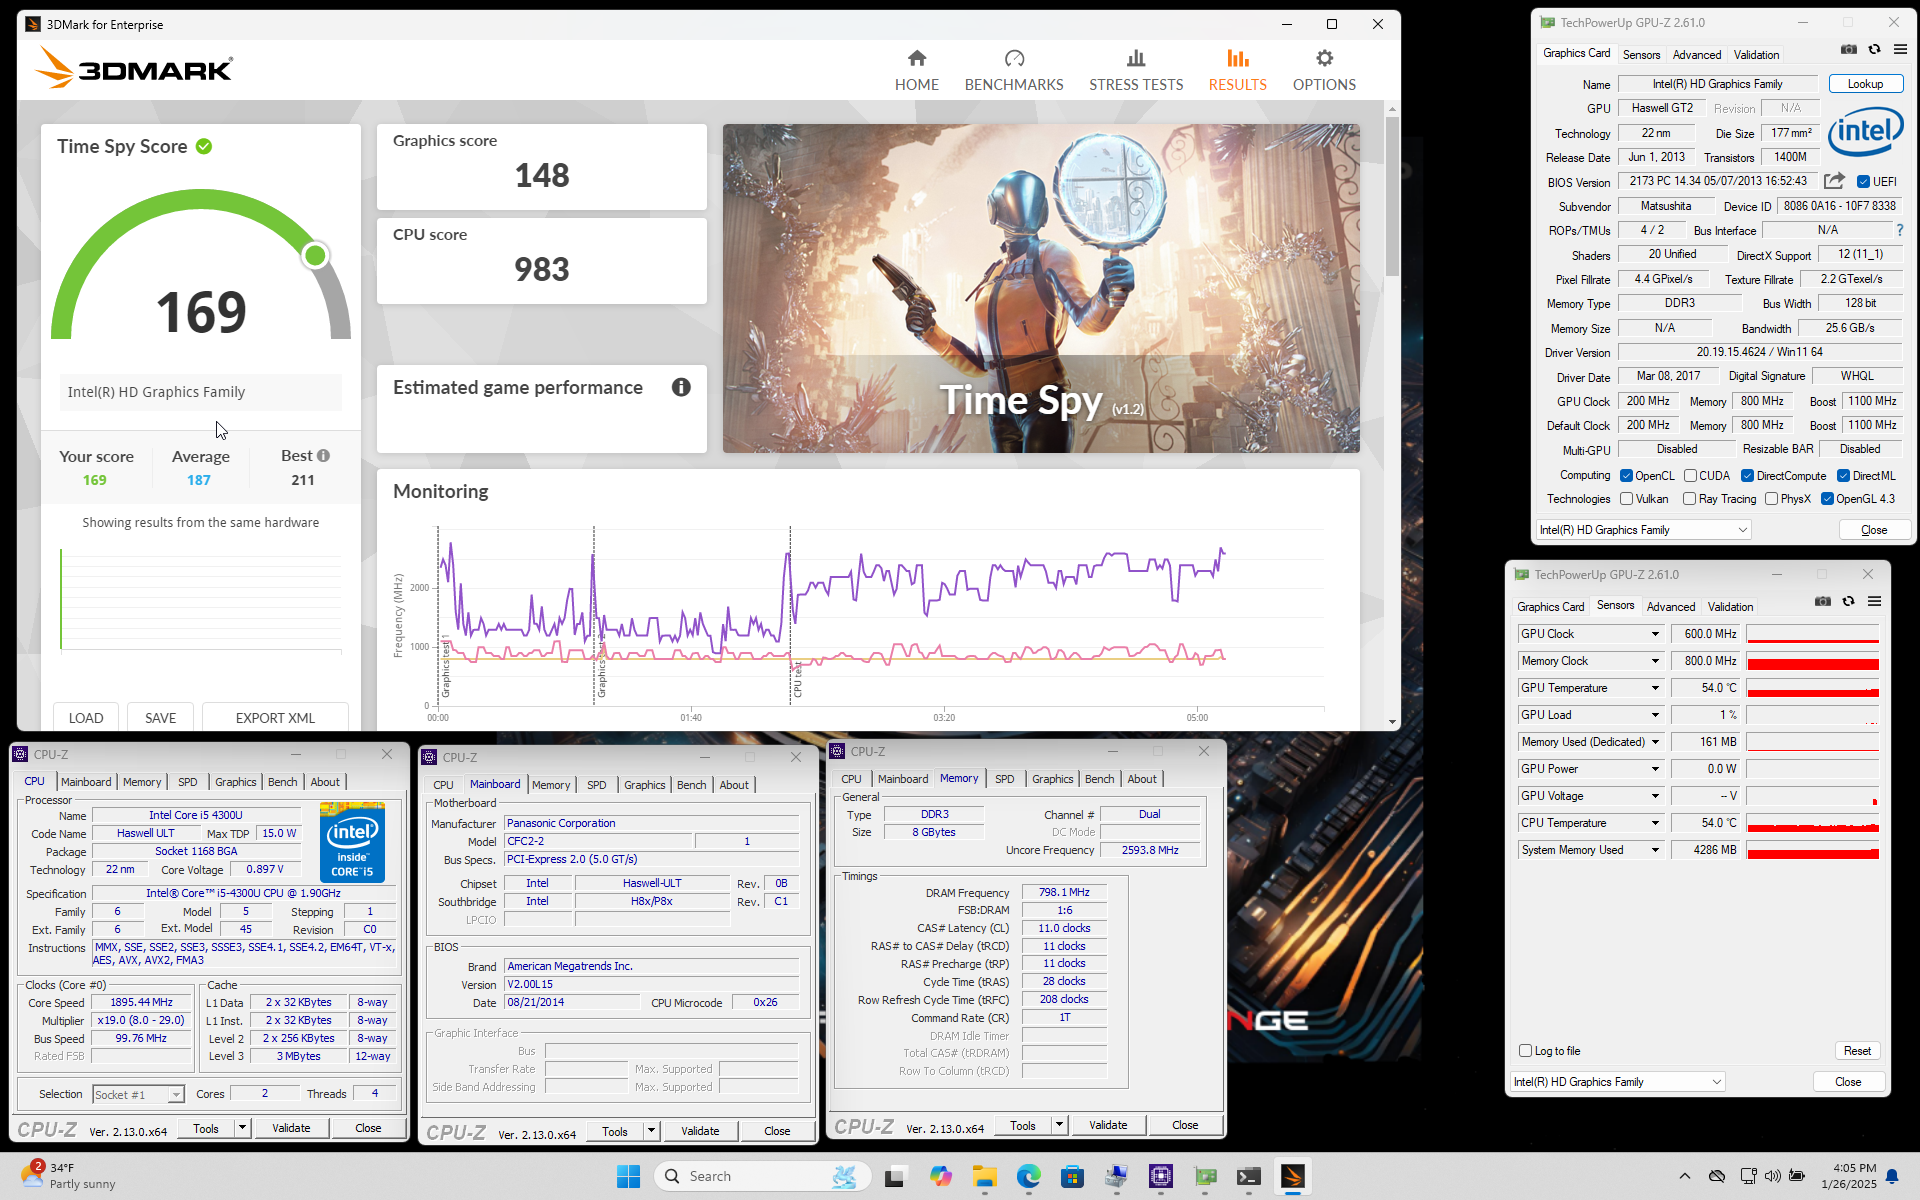Open Sensors tab in upper GPU-Z window
Viewport: 1920px width, 1200px height.
(x=1641, y=55)
